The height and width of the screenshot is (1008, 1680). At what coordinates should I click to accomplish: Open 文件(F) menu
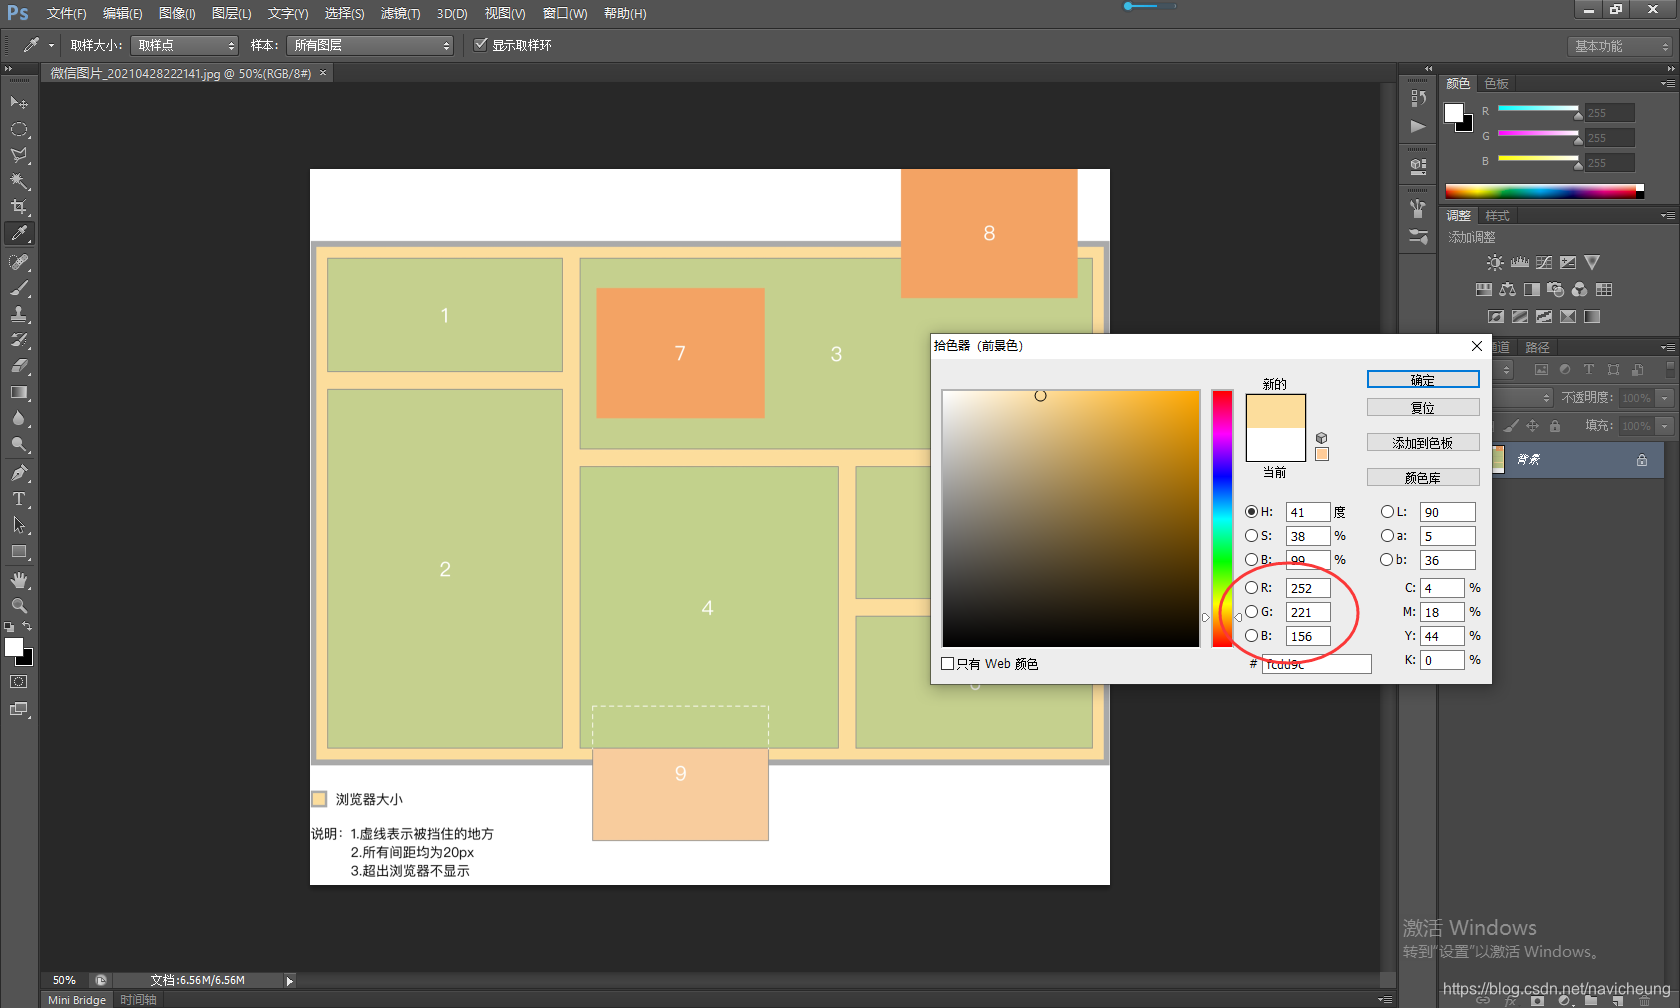pos(66,13)
